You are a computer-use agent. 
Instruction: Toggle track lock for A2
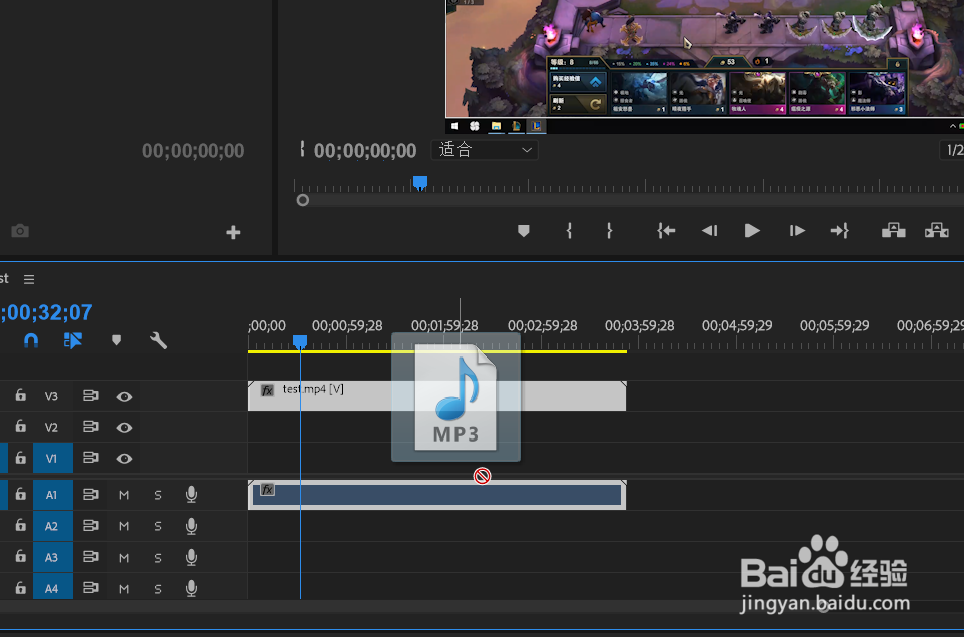(x=21, y=525)
